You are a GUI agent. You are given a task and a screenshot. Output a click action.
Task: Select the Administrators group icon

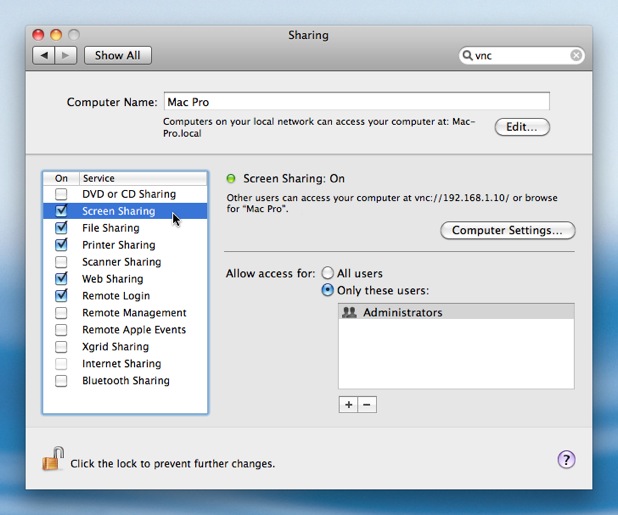[349, 312]
